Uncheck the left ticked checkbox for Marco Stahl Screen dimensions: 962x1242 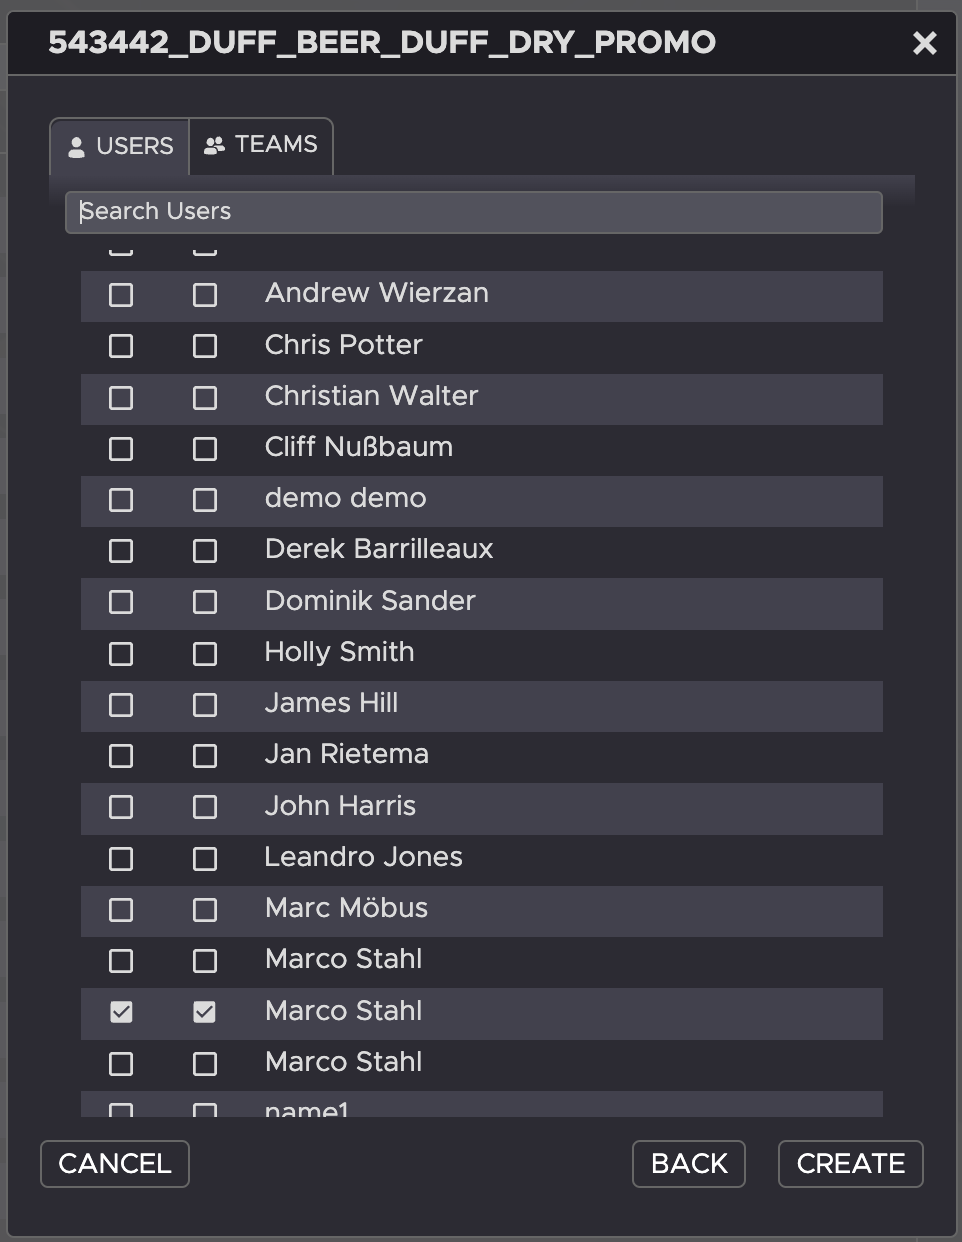click(121, 1012)
